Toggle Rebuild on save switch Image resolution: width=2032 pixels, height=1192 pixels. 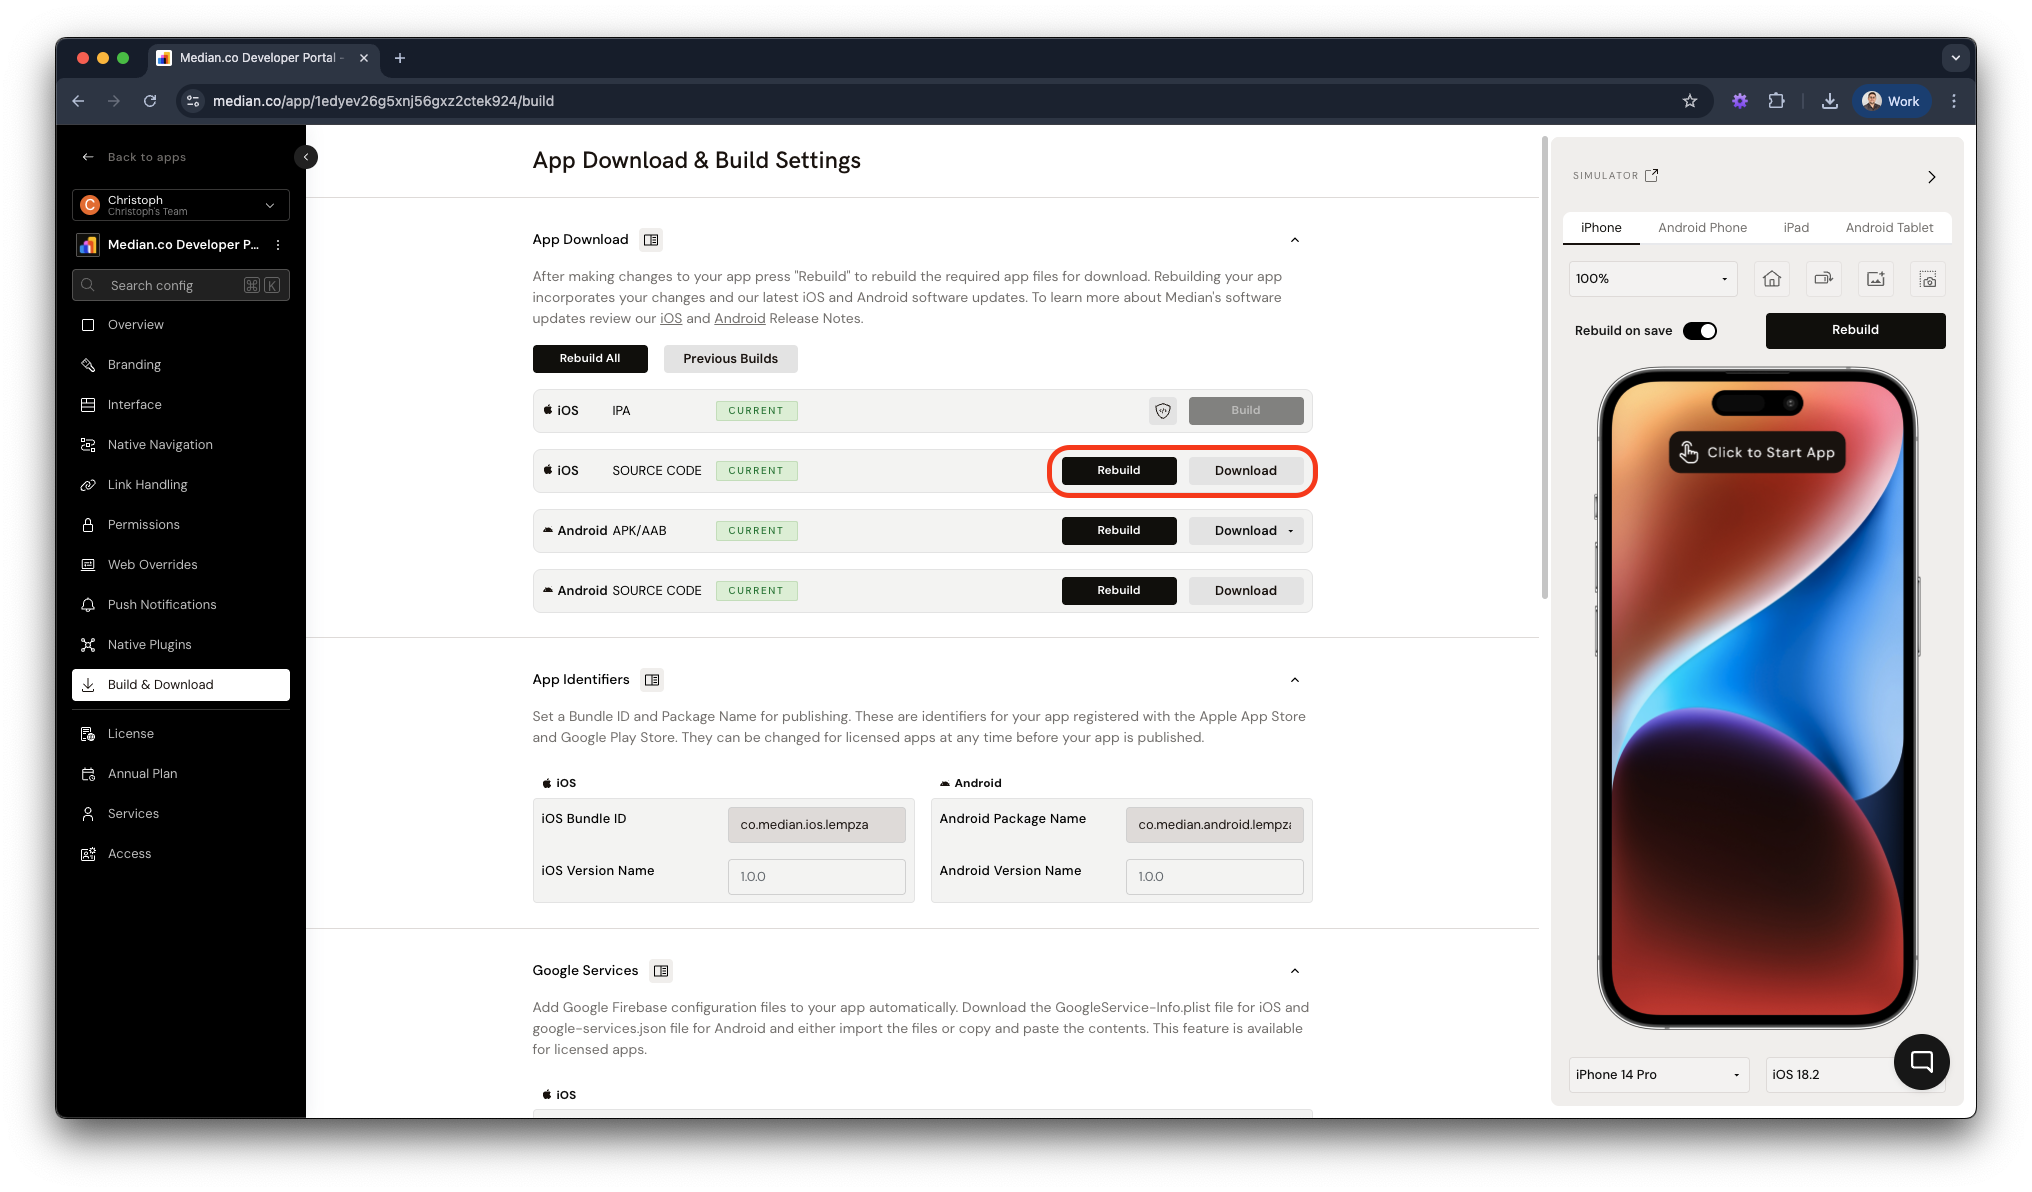coord(1700,331)
